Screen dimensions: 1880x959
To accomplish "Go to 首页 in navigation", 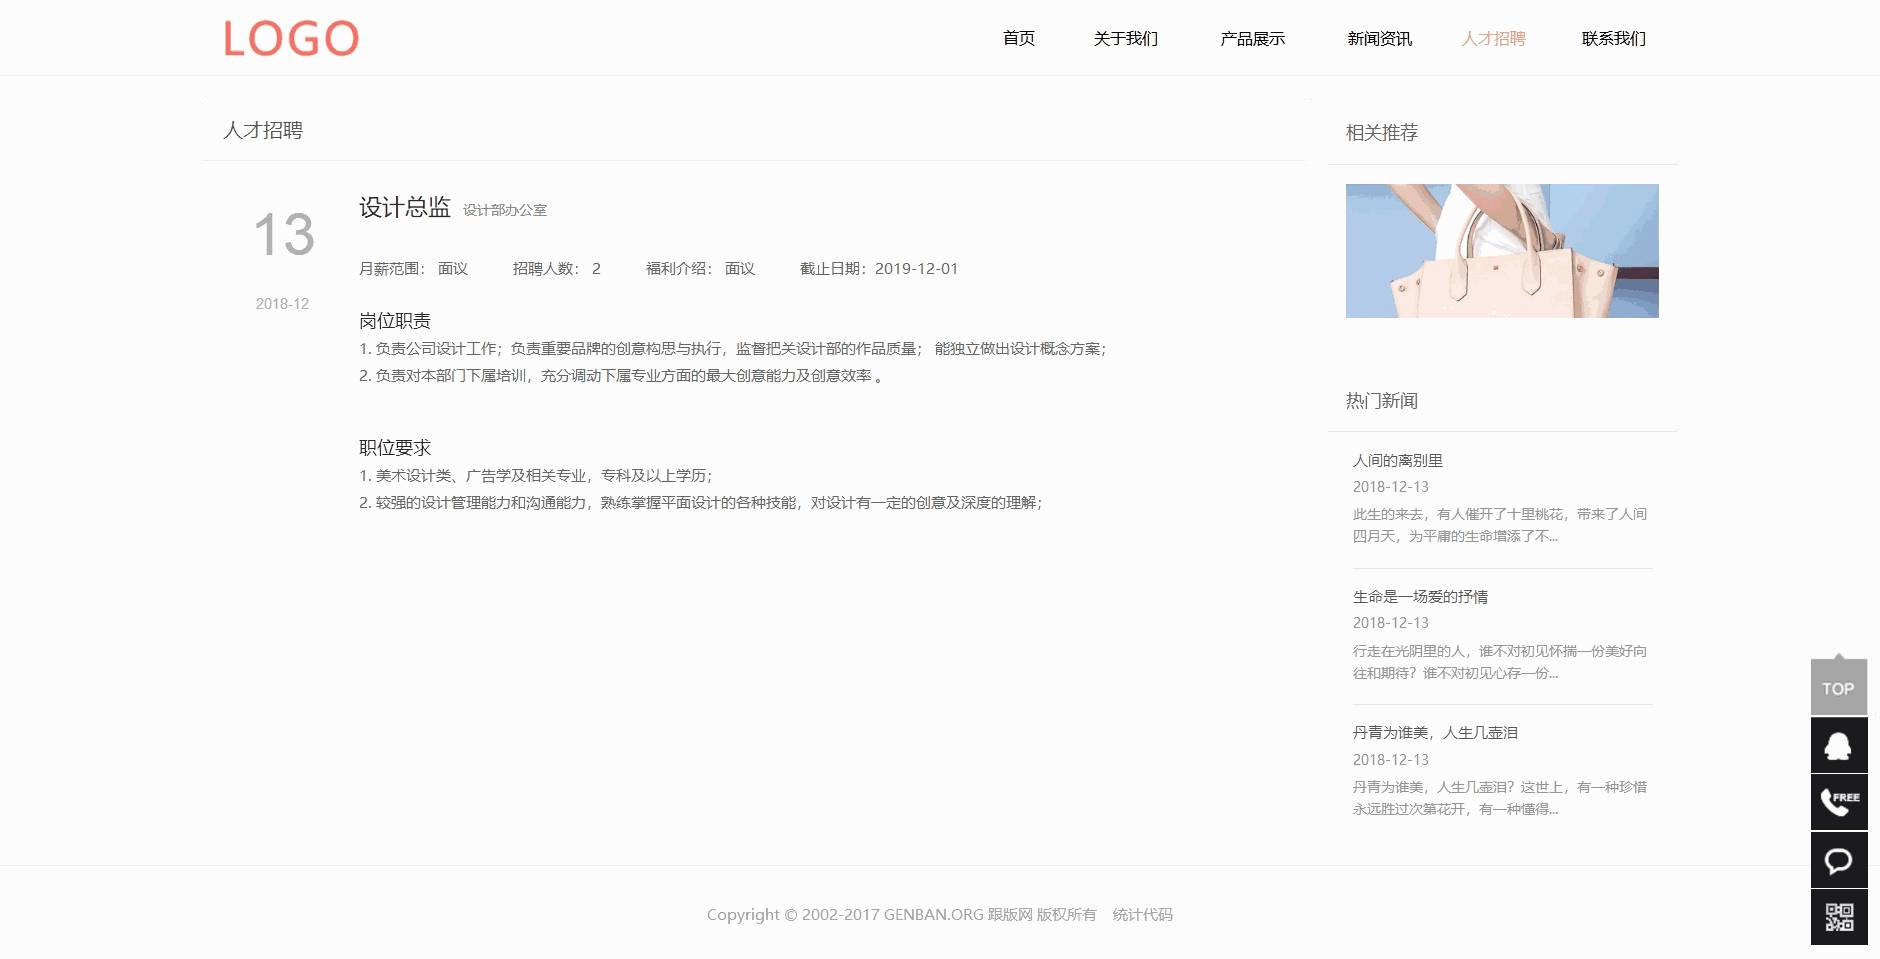I will (x=1019, y=38).
